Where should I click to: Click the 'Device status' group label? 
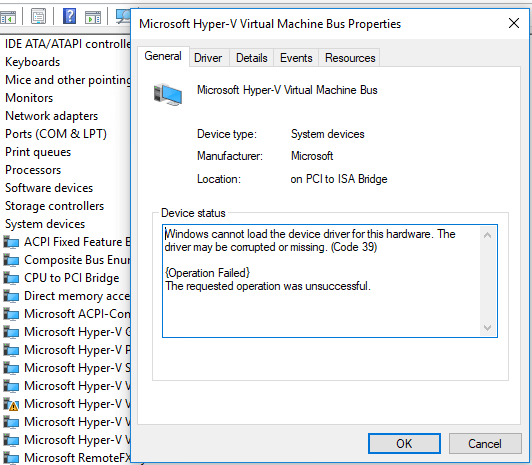[x=193, y=213]
